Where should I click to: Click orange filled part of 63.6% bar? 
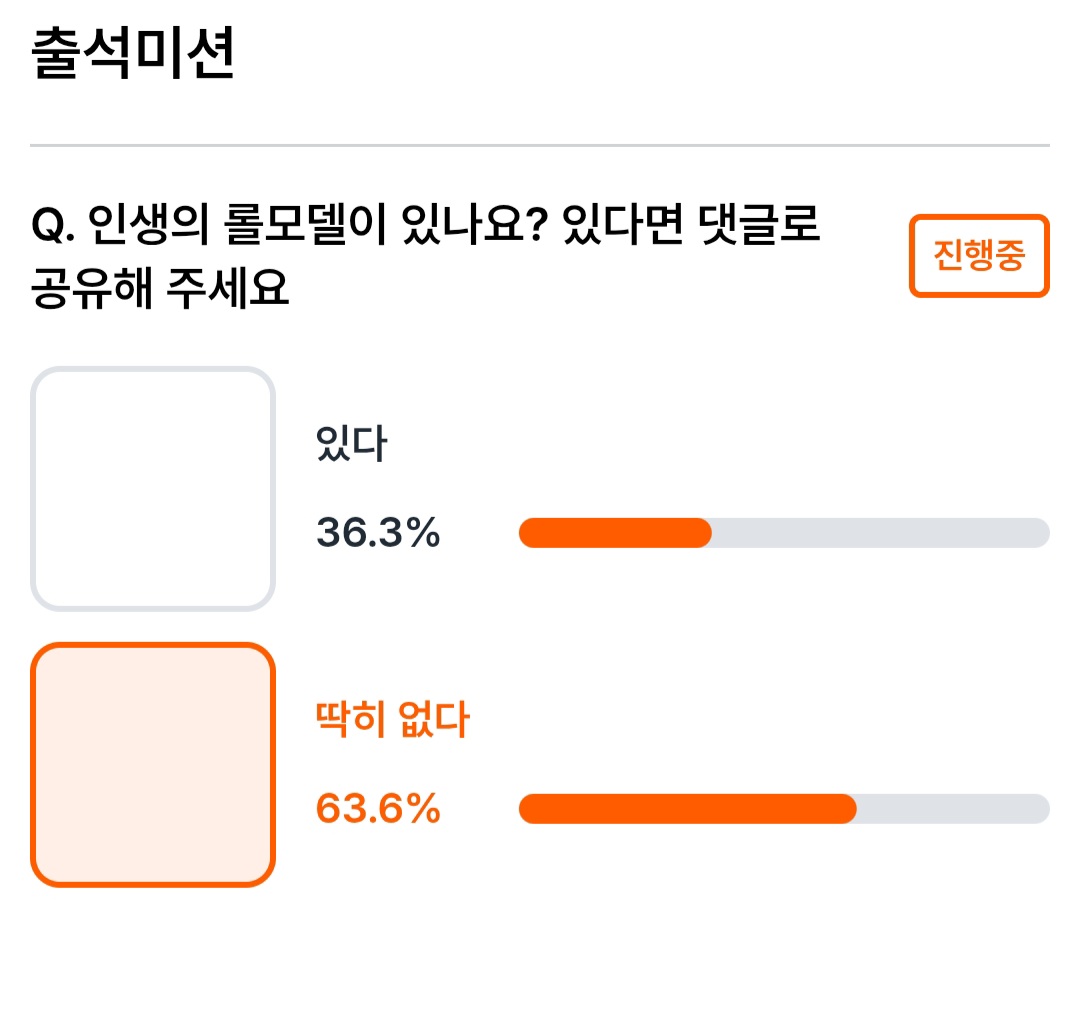[x=687, y=808]
